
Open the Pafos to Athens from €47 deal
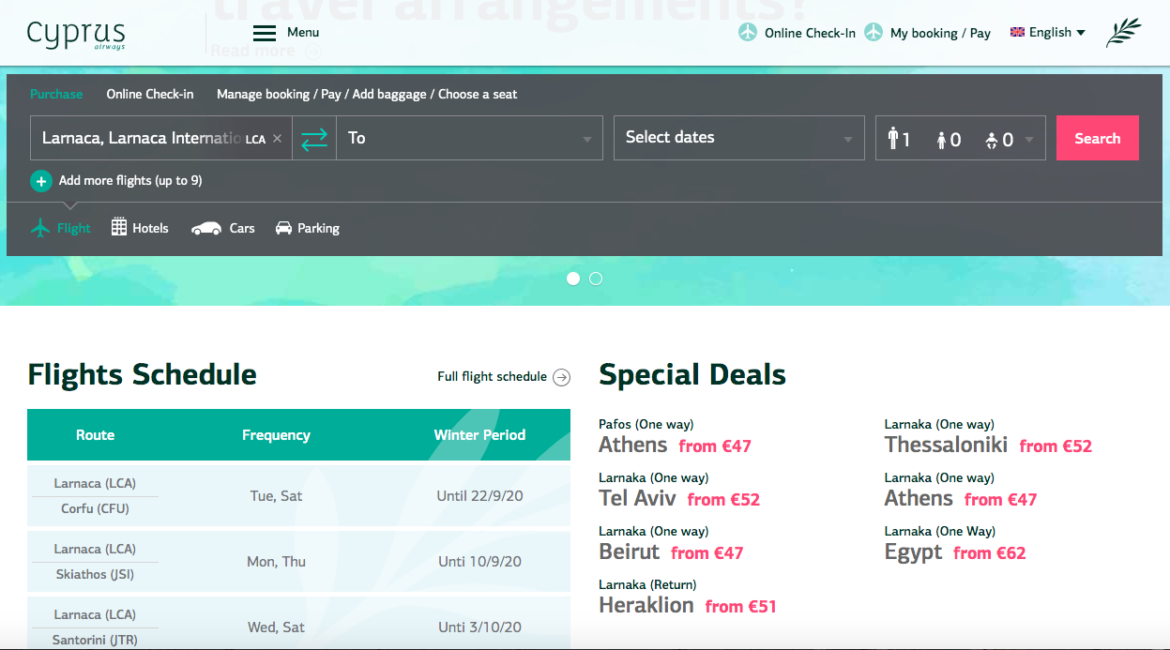click(675, 437)
